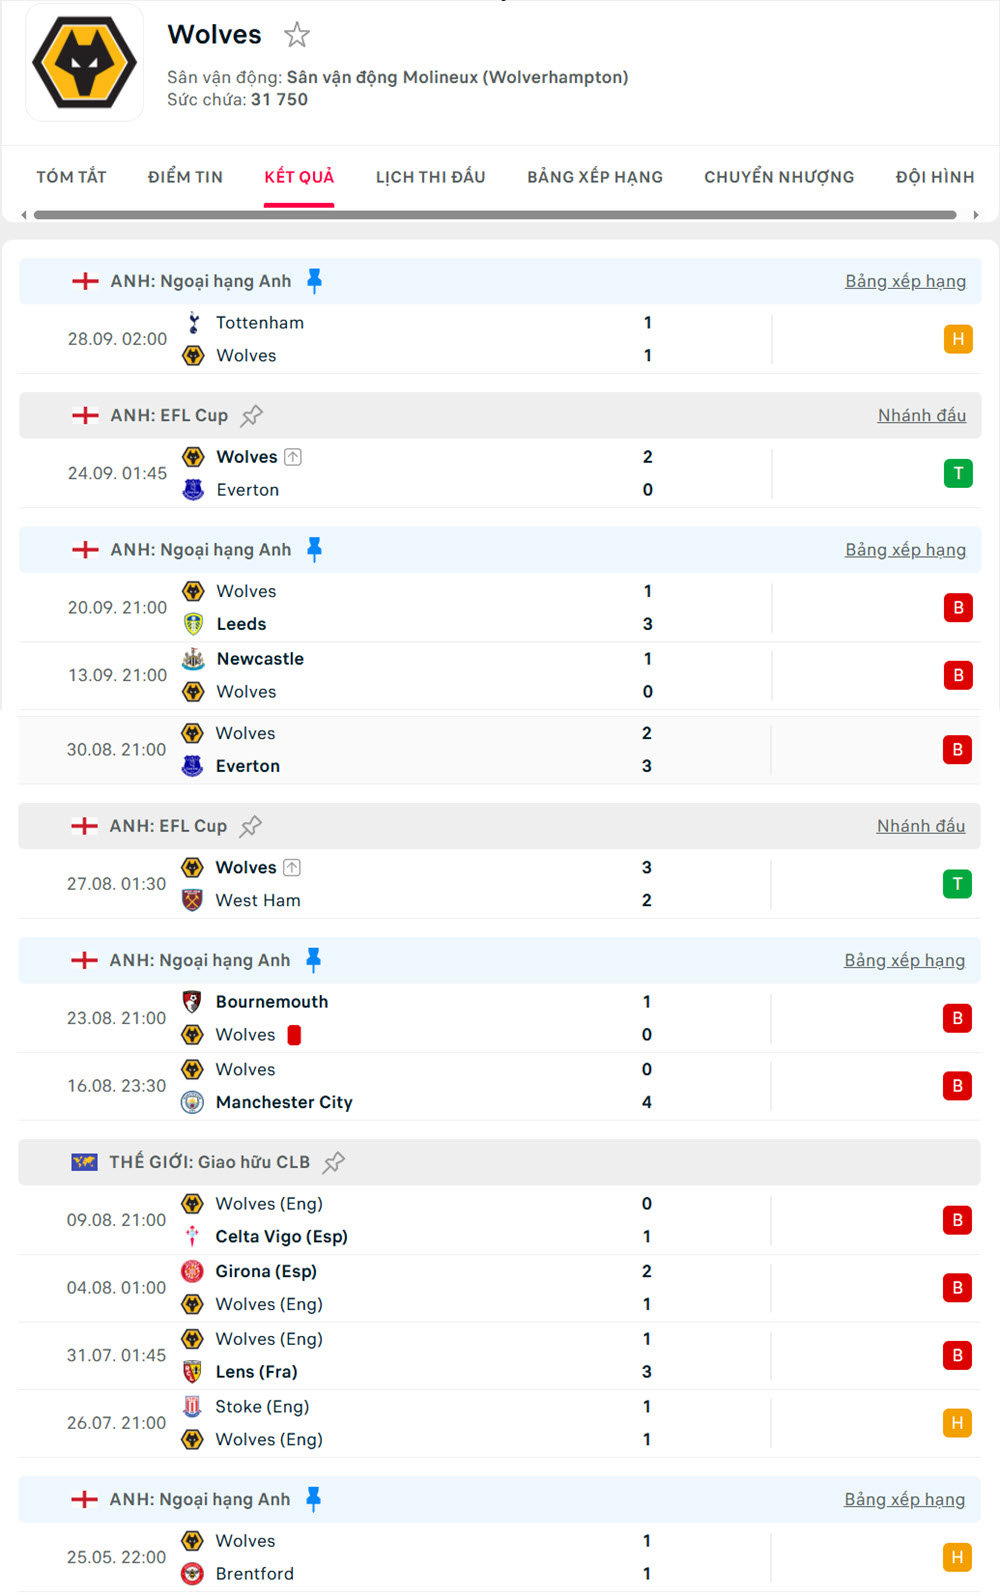Viewport: 1000px width, 1596px height.
Task: Open the TÓM TẮT tab
Action: [71, 177]
